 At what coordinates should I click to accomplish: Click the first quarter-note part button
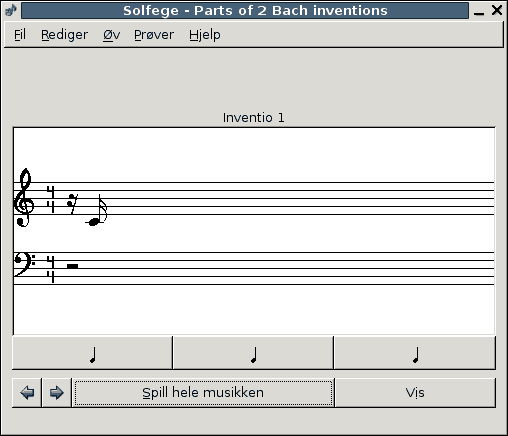92,353
